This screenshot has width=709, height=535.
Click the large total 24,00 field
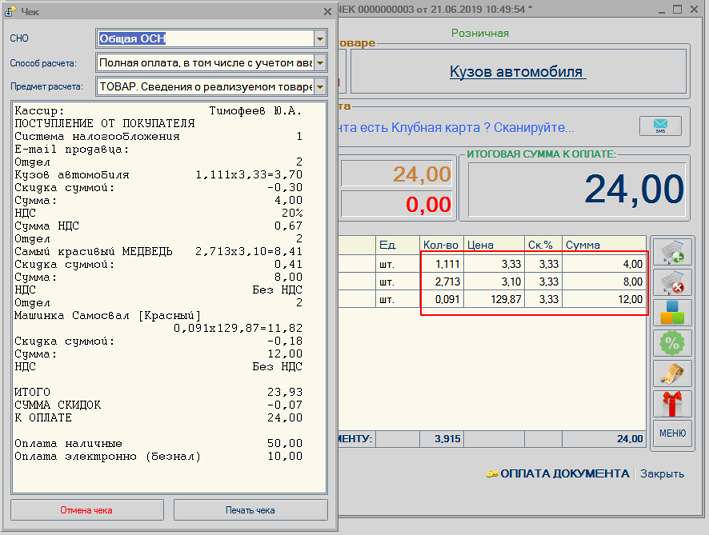pyautogui.click(x=577, y=190)
